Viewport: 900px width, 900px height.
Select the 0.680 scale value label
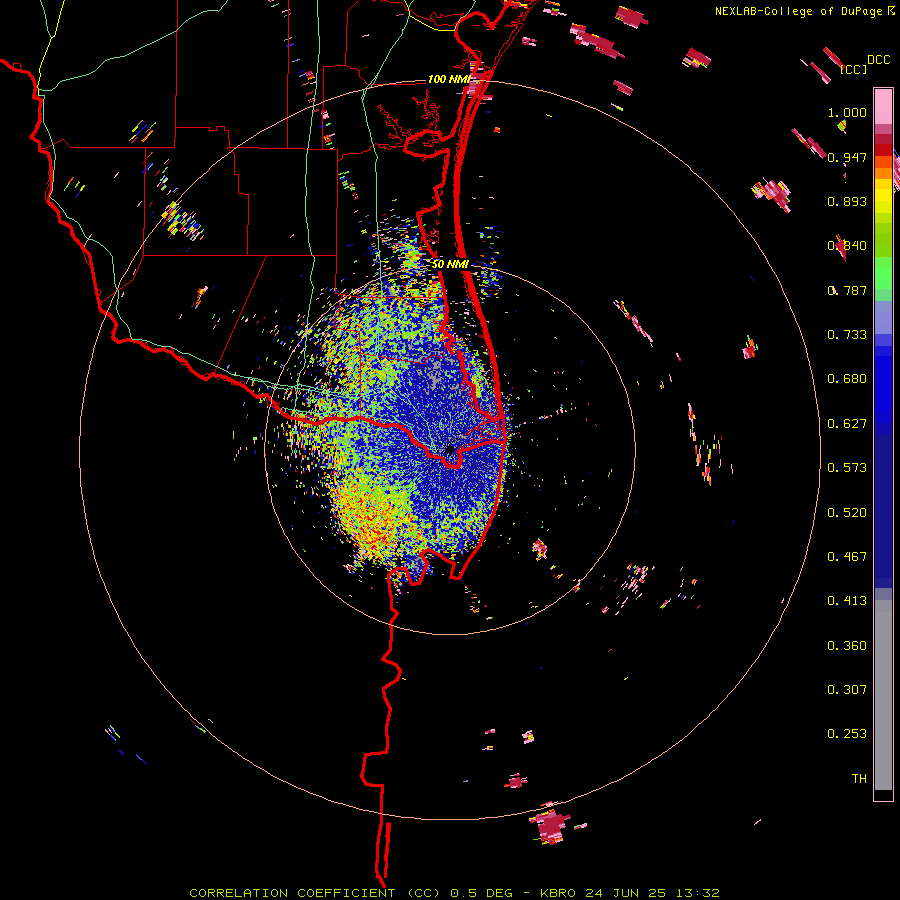pos(847,379)
